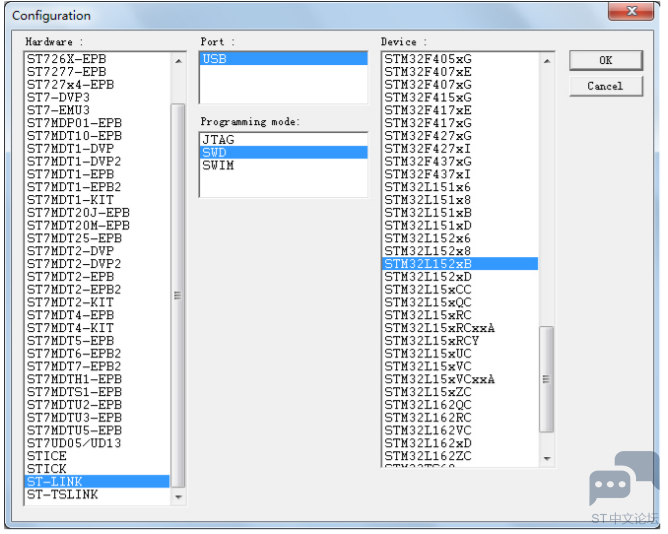Select ST7MDT1-KIT hardware entry
Screen dimensions: 668x534
pos(97,200)
